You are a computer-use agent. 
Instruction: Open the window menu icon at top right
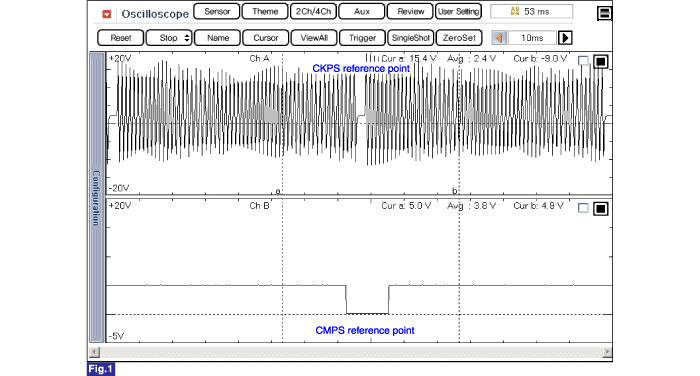(x=604, y=13)
